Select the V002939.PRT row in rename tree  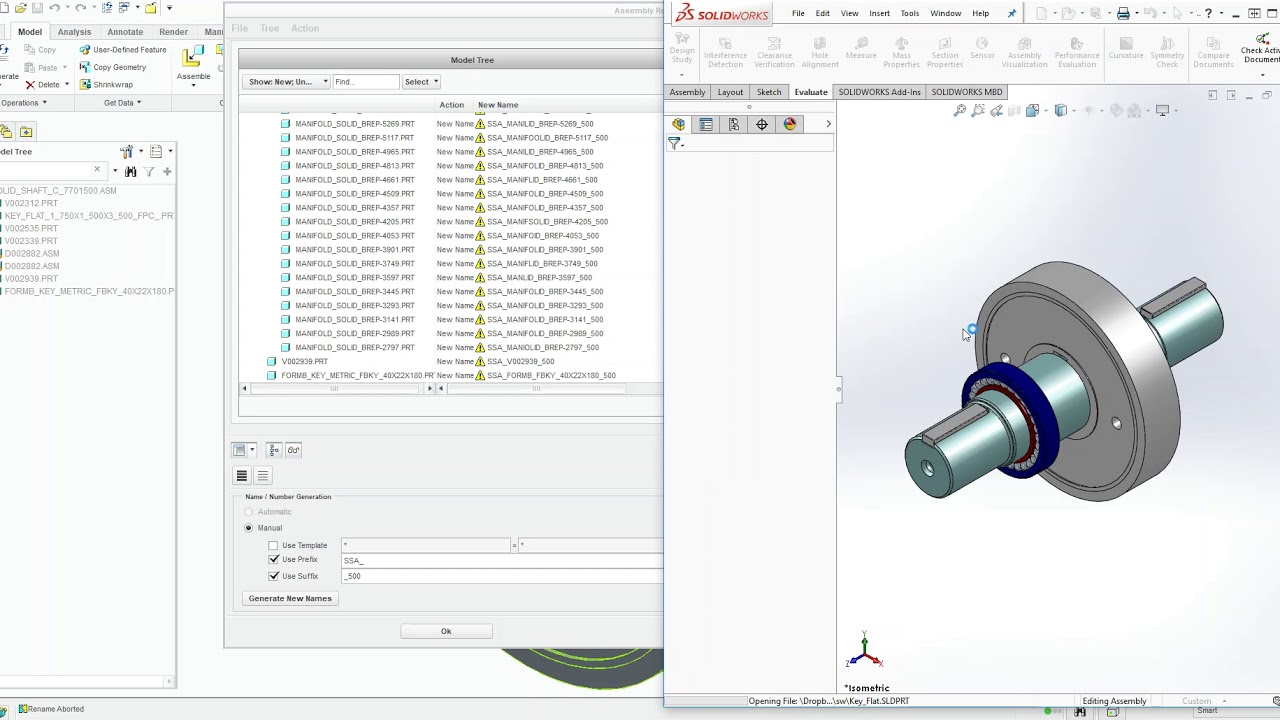(x=448, y=361)
